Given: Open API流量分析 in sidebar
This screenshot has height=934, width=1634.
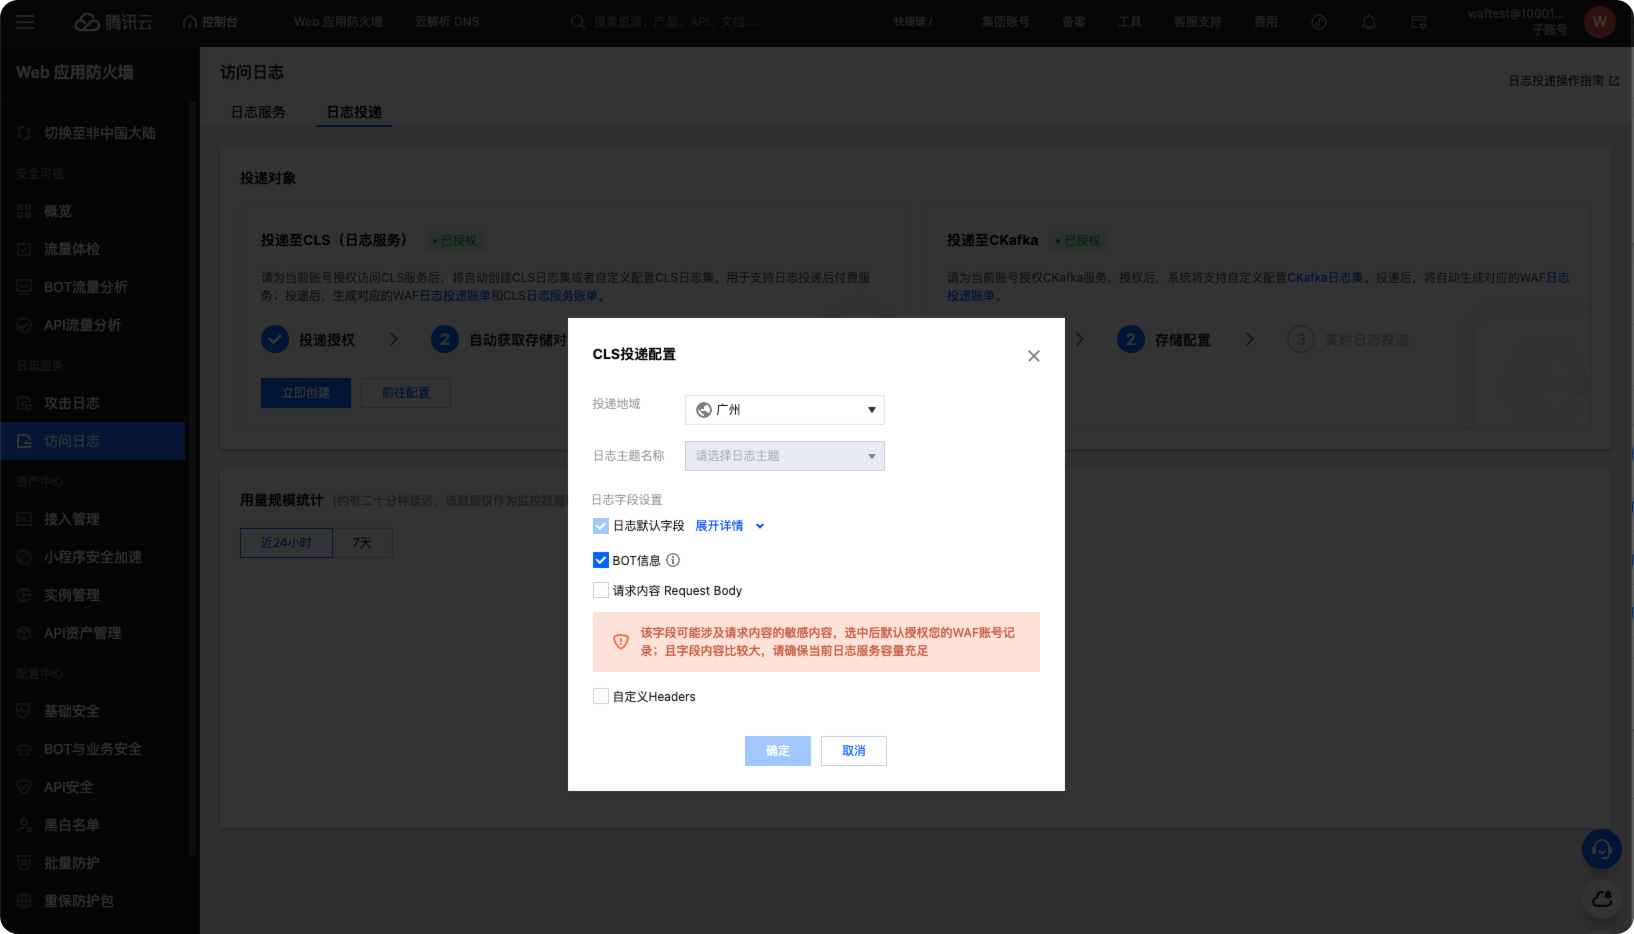Looking at the screenshot, I should click(x=93, y=325).
